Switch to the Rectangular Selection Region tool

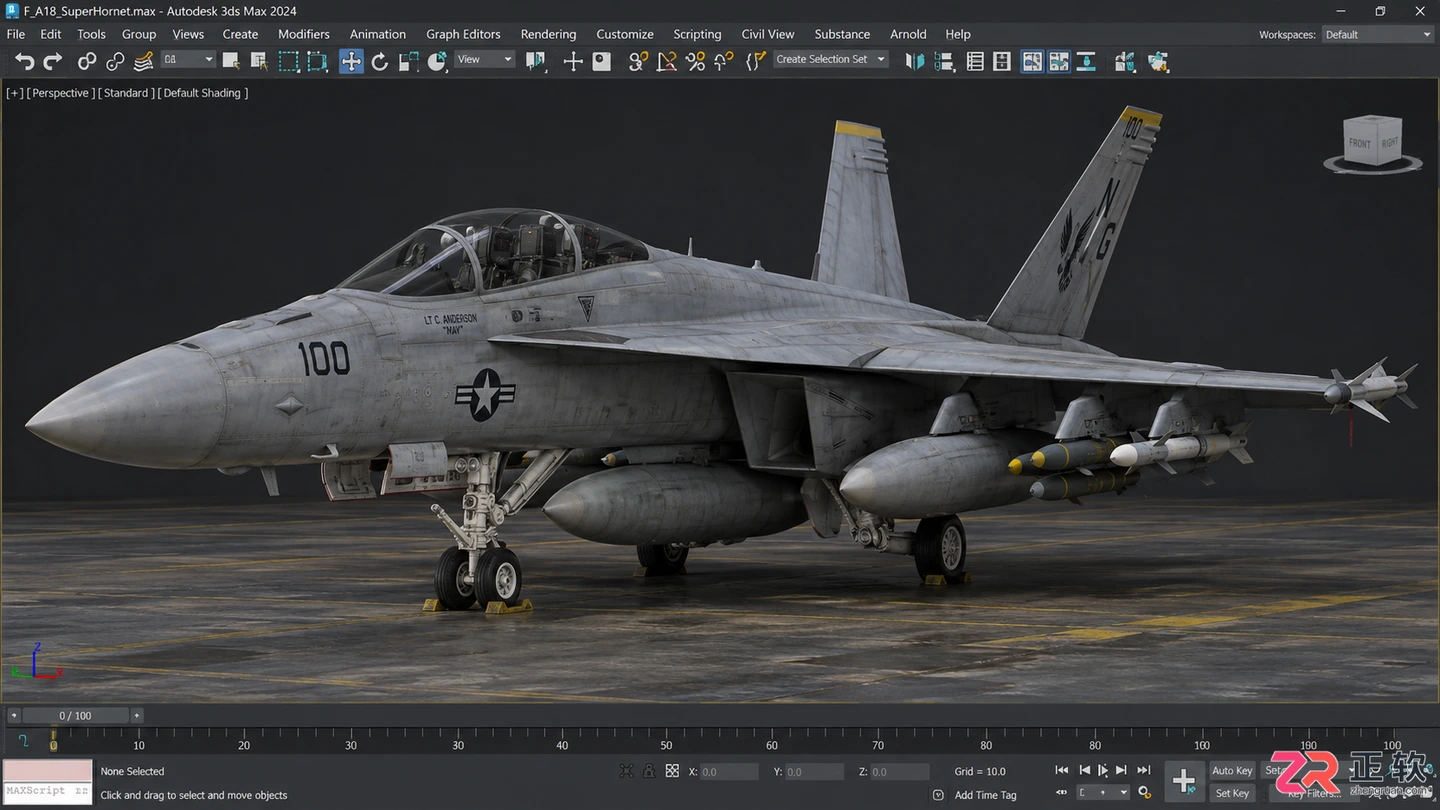click(288, 61)
